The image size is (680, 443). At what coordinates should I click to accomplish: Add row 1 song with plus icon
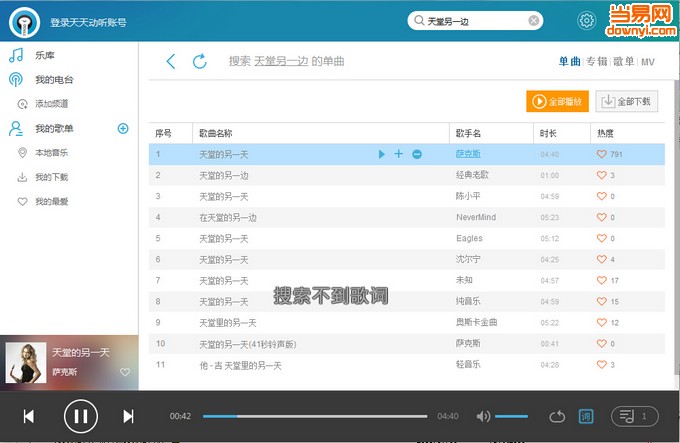[x=399, y=154]
